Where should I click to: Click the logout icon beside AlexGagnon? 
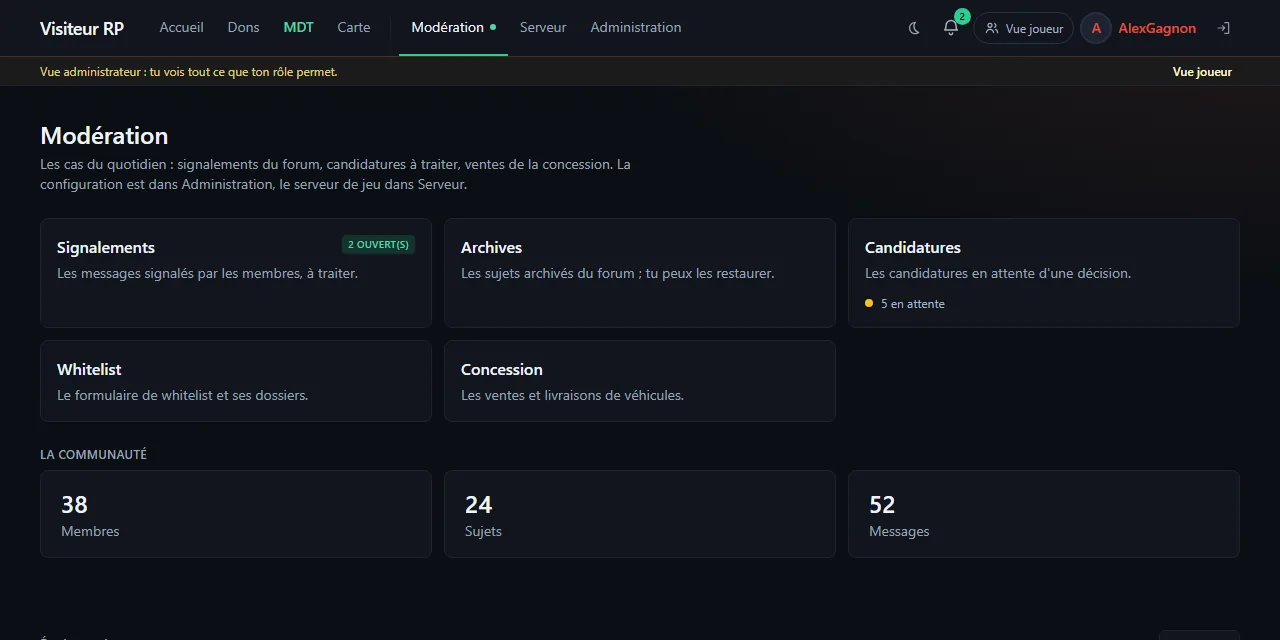1223,28
